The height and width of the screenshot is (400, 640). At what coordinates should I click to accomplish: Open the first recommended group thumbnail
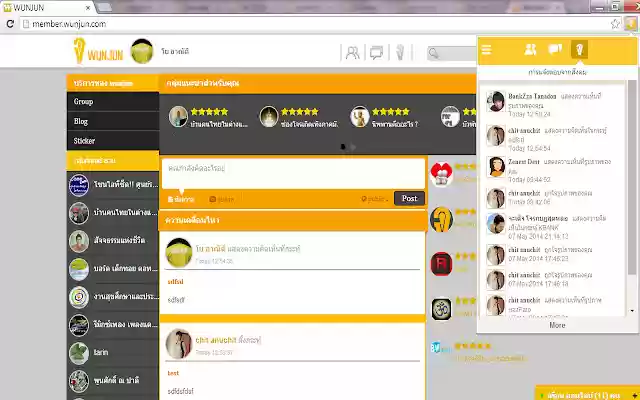pos(178,117)
